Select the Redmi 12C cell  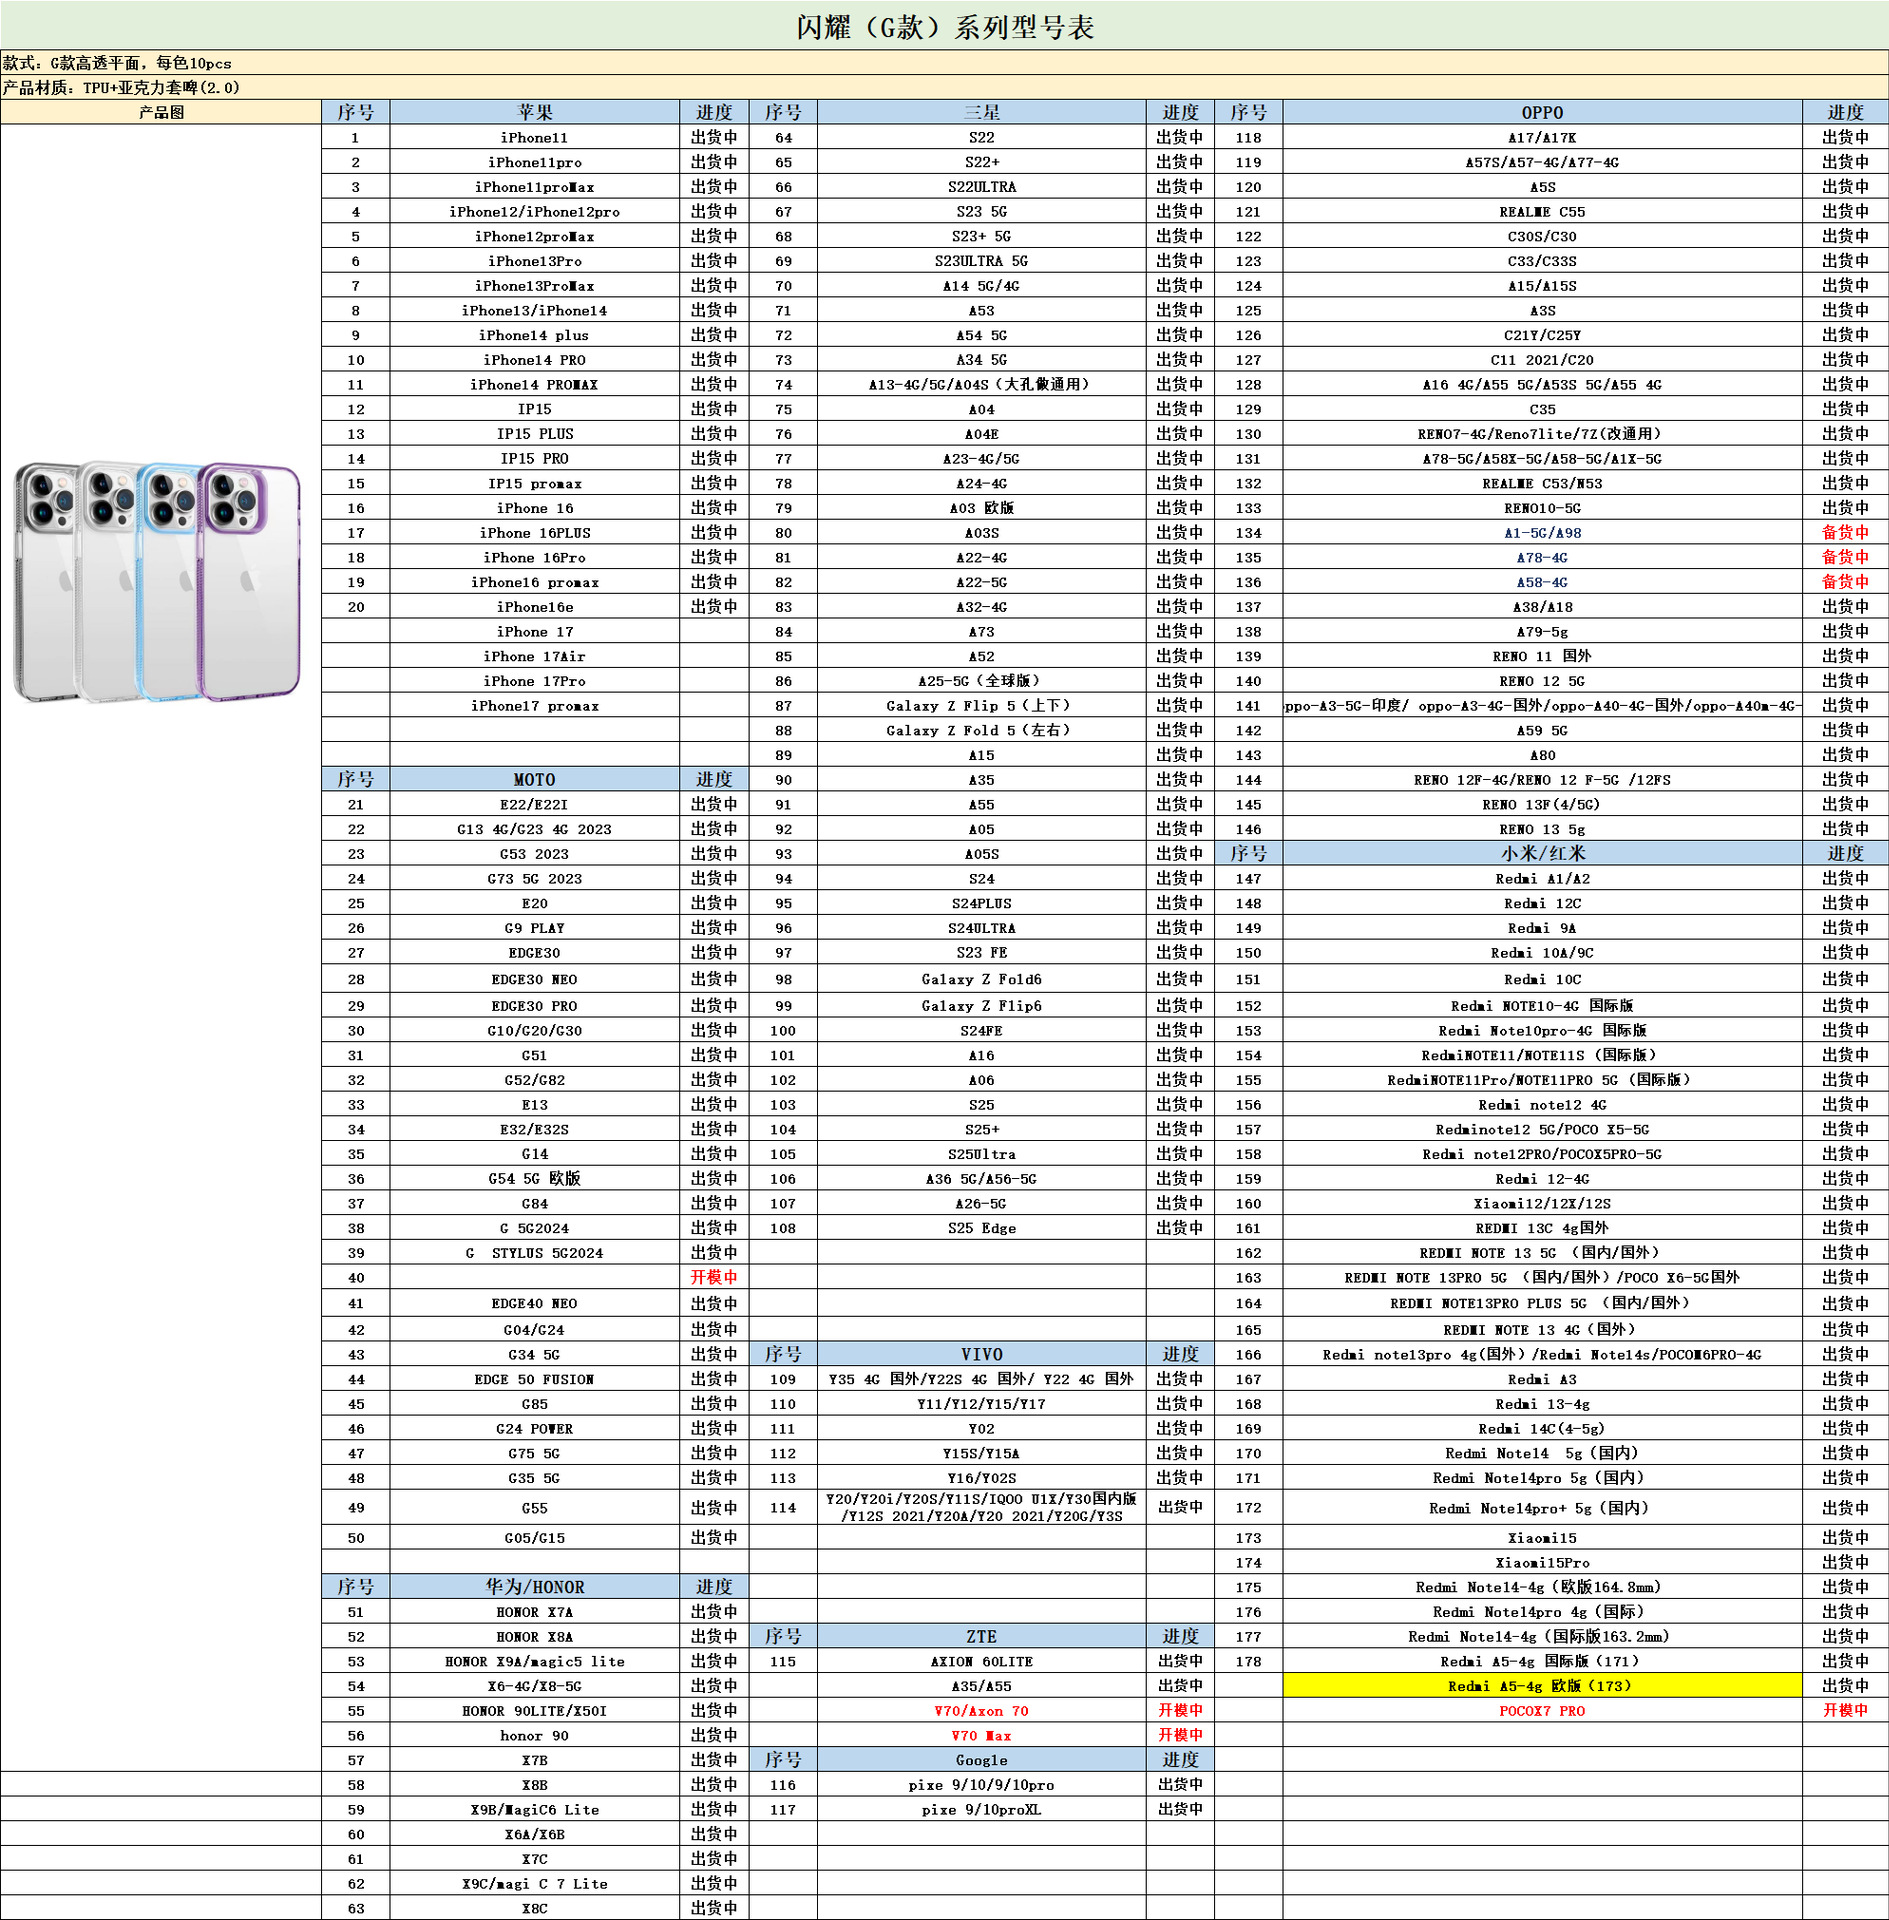pos(1542,903)
